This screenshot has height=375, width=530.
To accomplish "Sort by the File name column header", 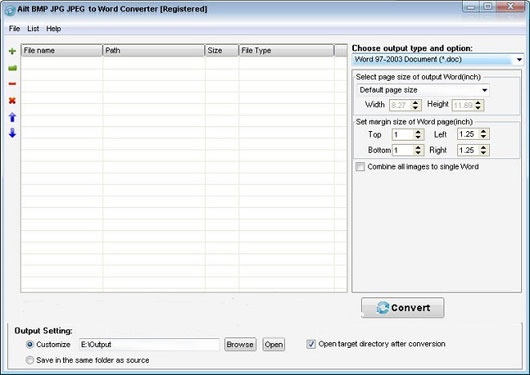I will [62, 50].
